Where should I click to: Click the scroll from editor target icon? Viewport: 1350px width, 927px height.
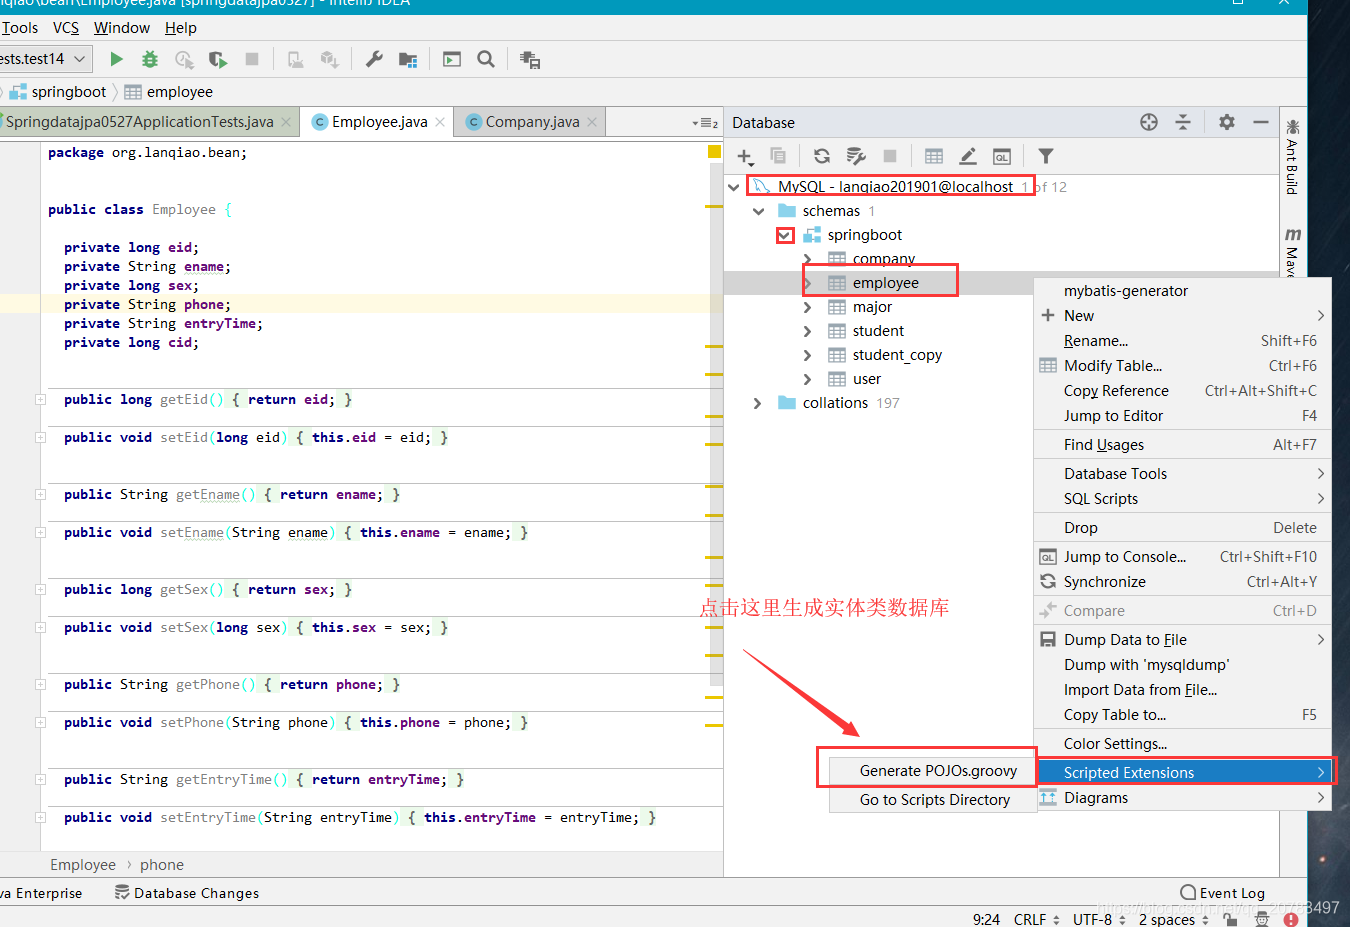click(x=1149, y=122)
